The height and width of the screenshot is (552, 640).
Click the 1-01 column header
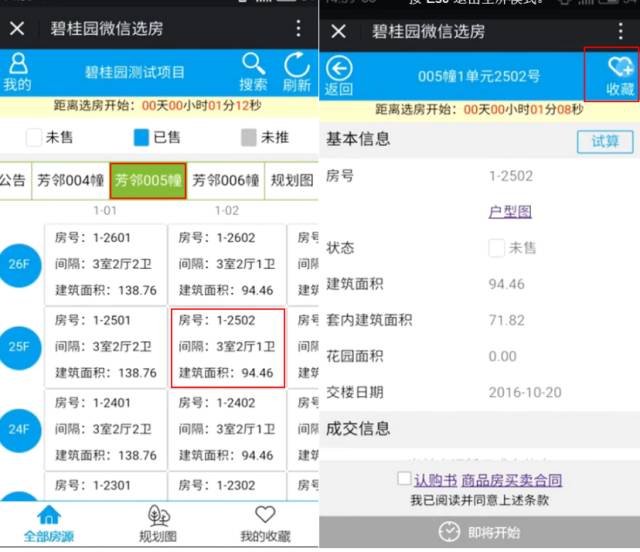click(105, 210)
